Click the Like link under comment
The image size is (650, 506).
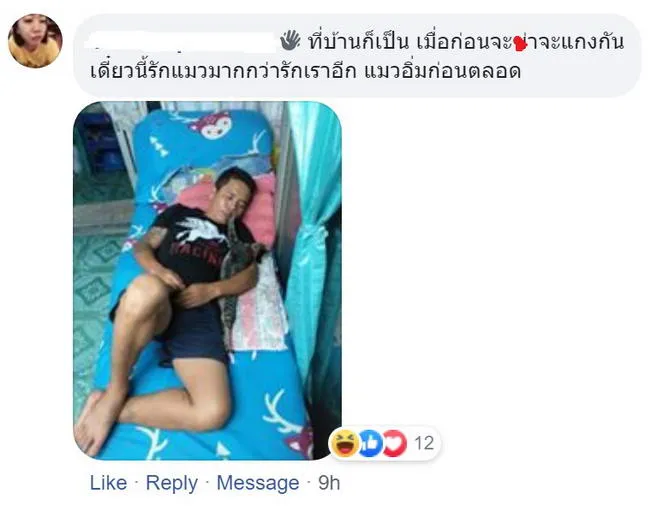(109, 483)
